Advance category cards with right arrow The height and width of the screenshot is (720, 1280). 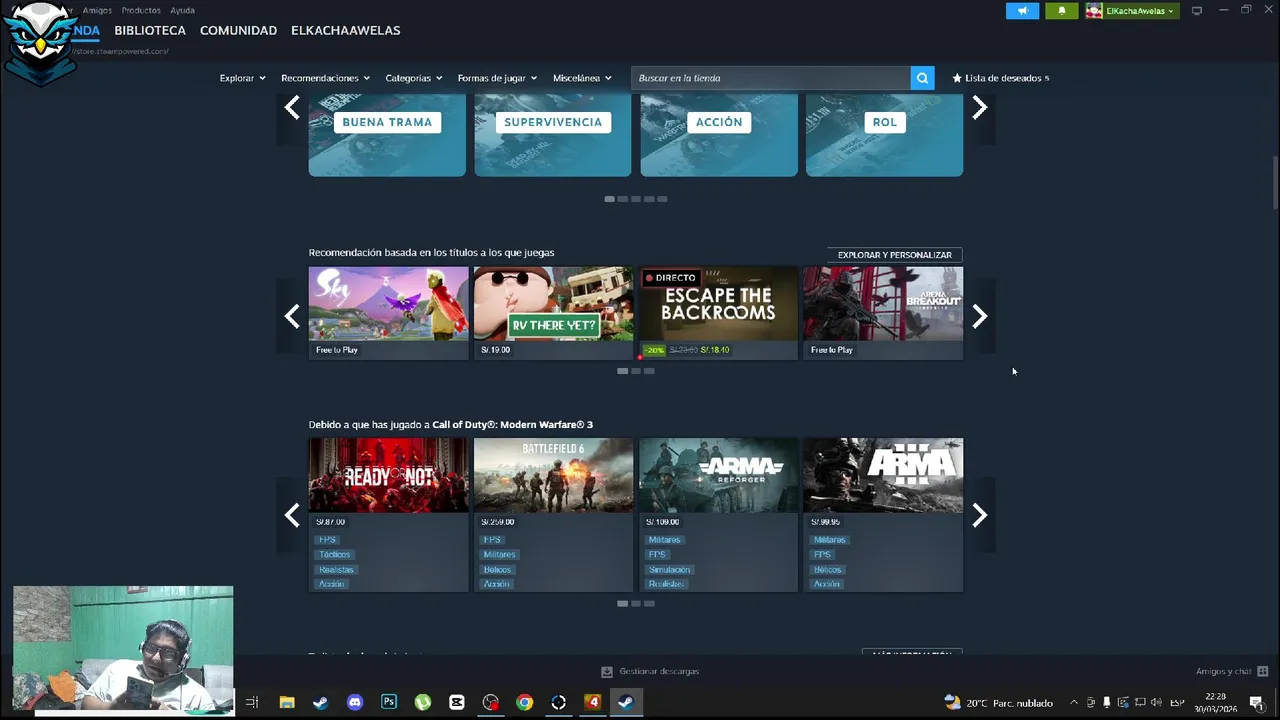[980, 107]
